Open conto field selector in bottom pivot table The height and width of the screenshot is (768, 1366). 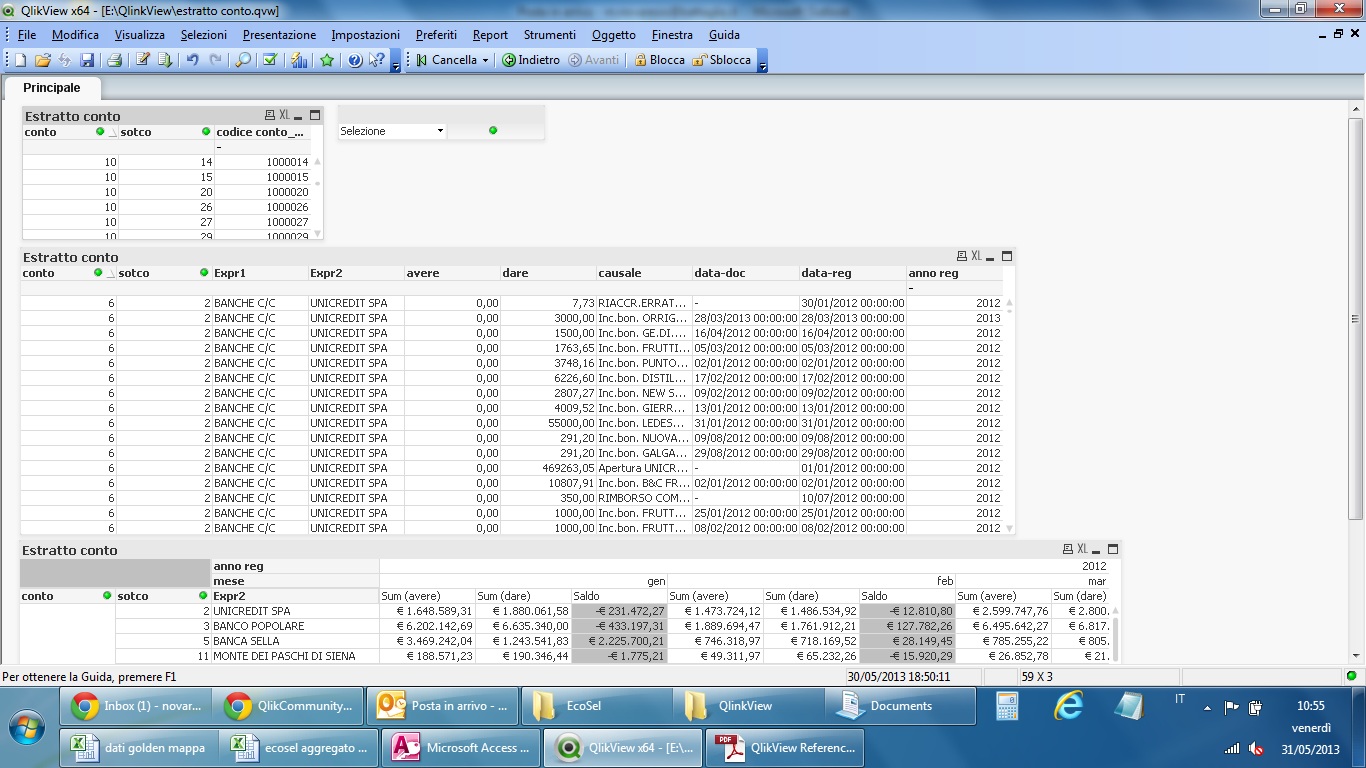click(107, 596)
